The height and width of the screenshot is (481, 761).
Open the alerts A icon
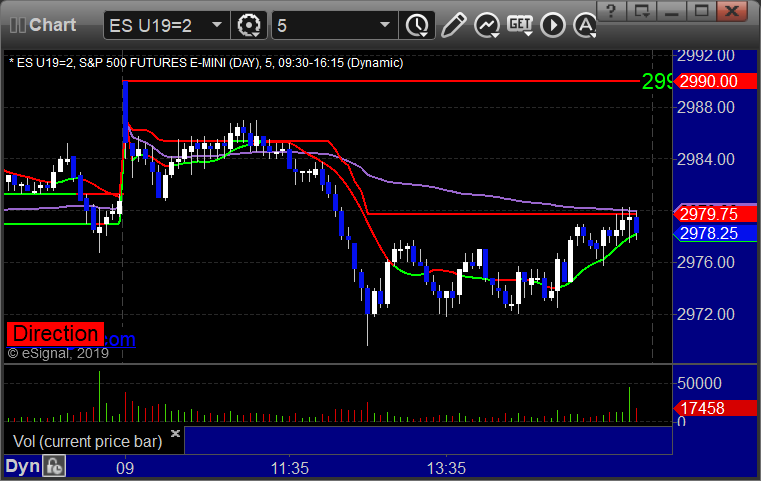click(585, 25)
